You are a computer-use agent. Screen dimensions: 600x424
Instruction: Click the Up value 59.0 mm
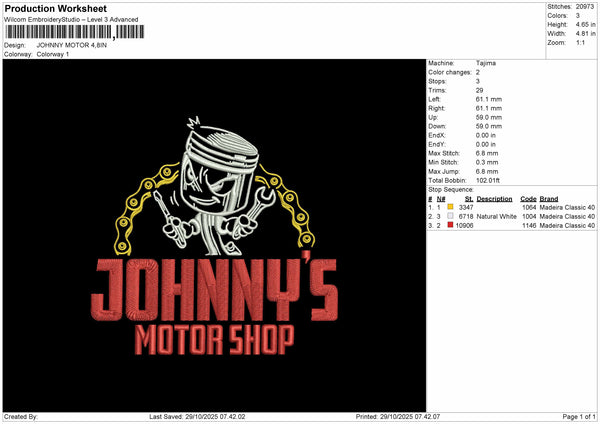(x=489, y=117)
